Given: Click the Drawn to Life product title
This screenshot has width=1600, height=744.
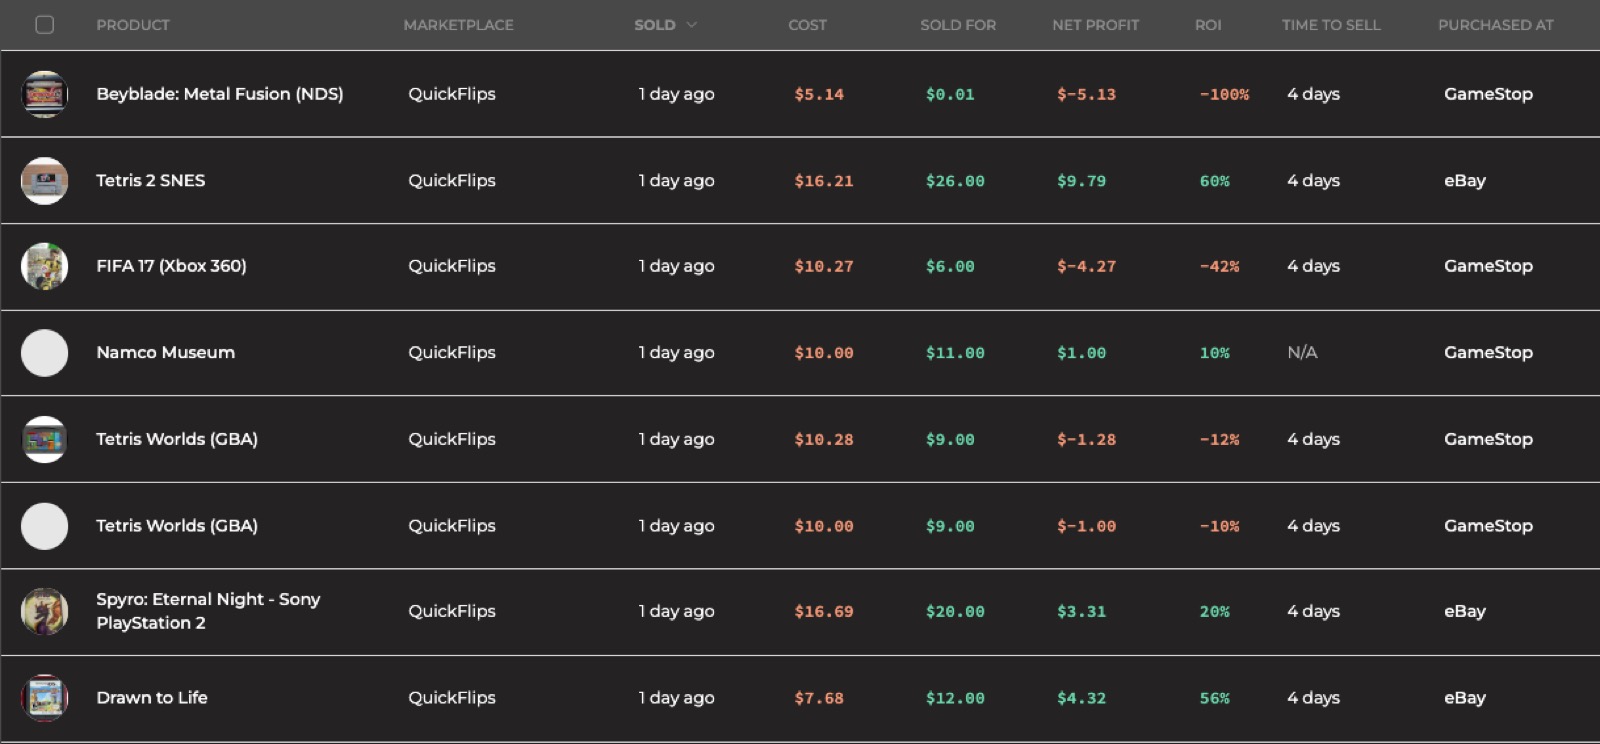Looking at the screenshot, I should tap(152, 698).
